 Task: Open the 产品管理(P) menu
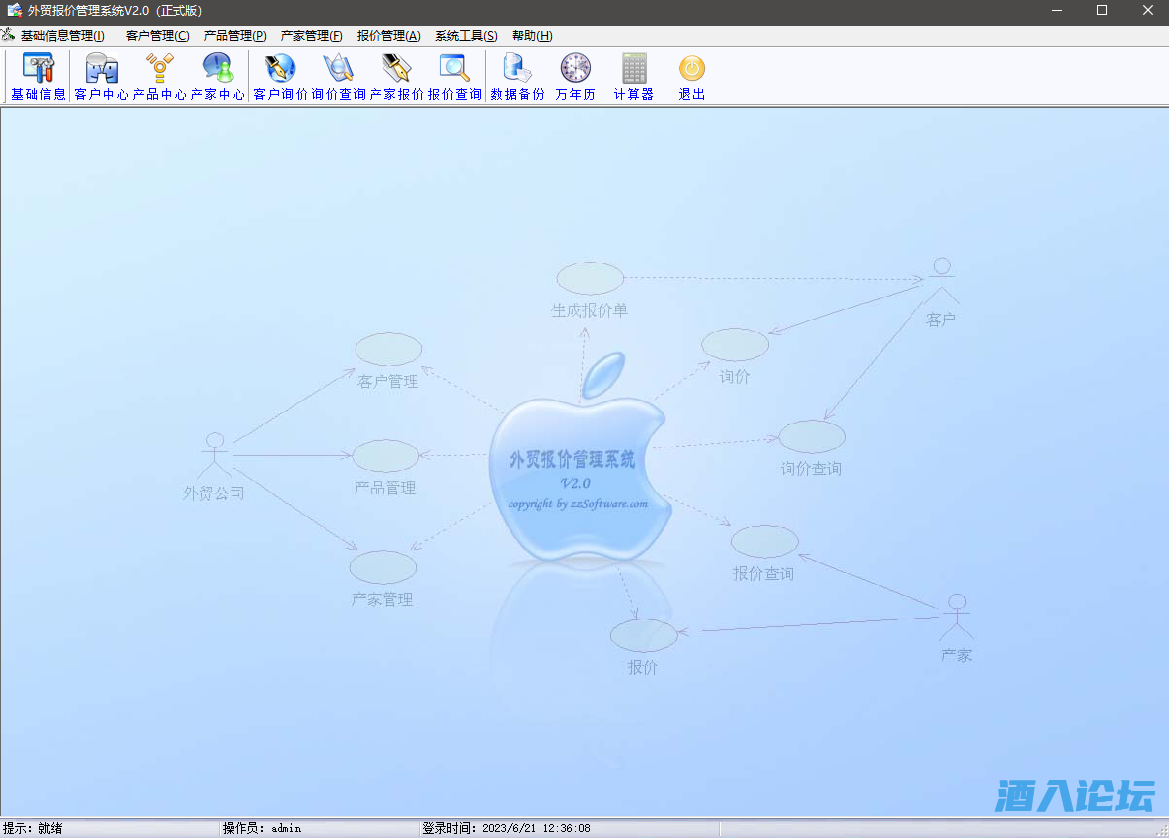[x=235, y=36]
